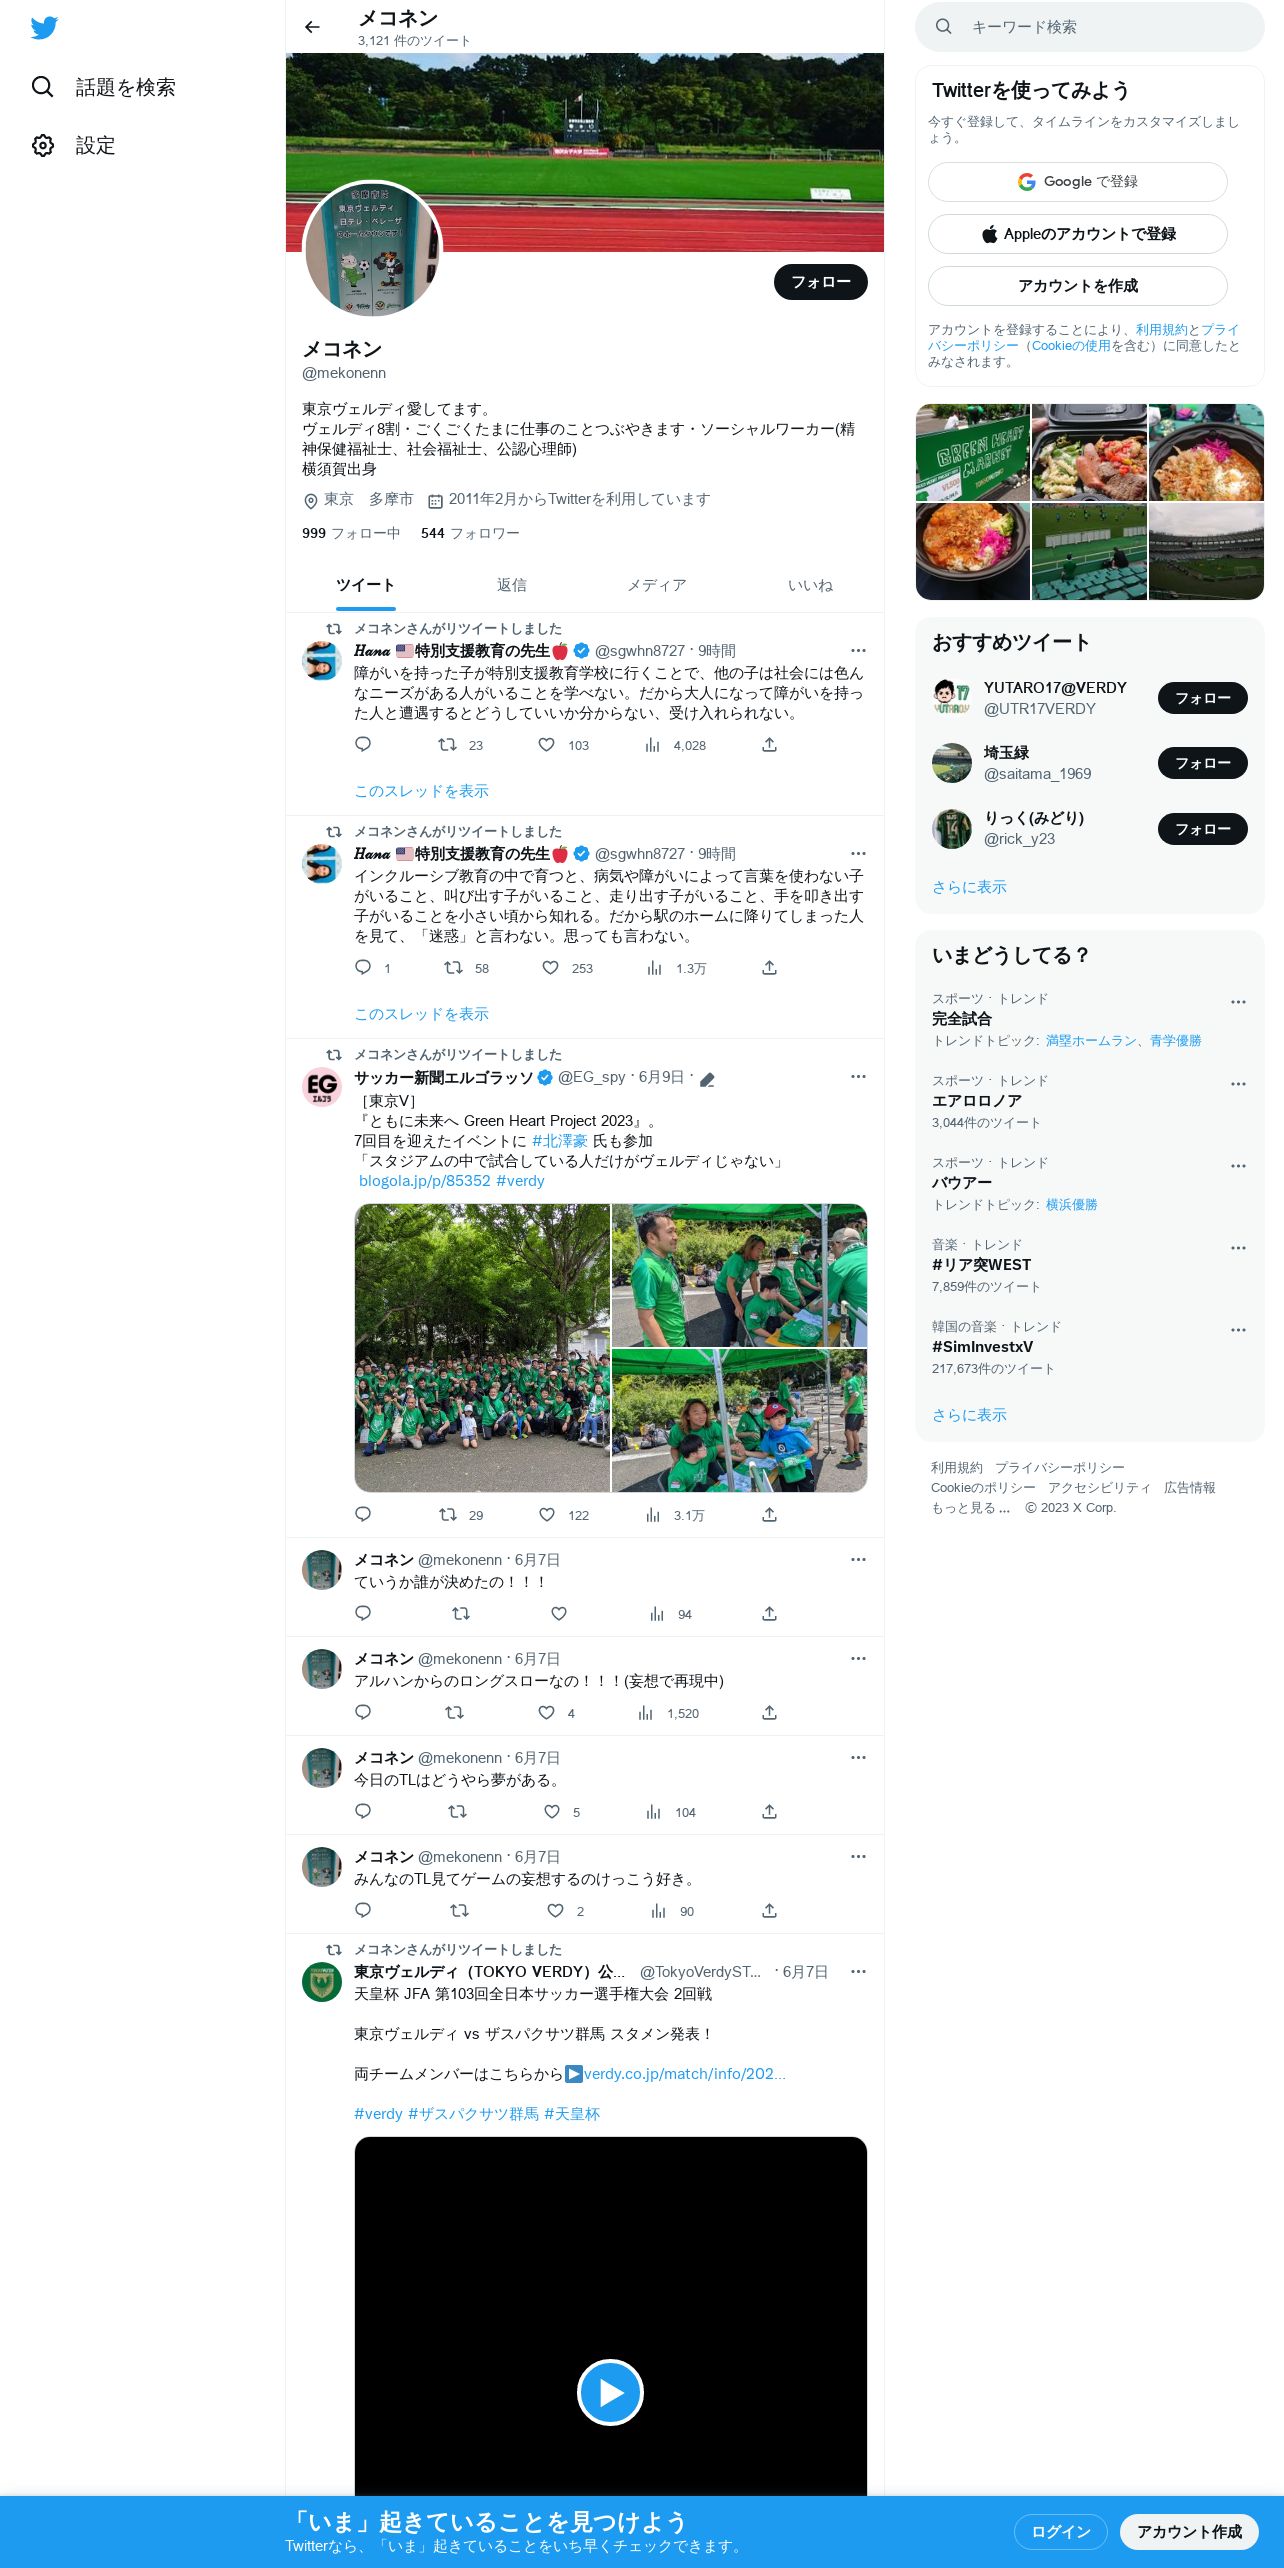Follow りっく(みどり) account
This screenshot has width=1284, height=2568.
pyautogui.click(x=1202, y=829)
